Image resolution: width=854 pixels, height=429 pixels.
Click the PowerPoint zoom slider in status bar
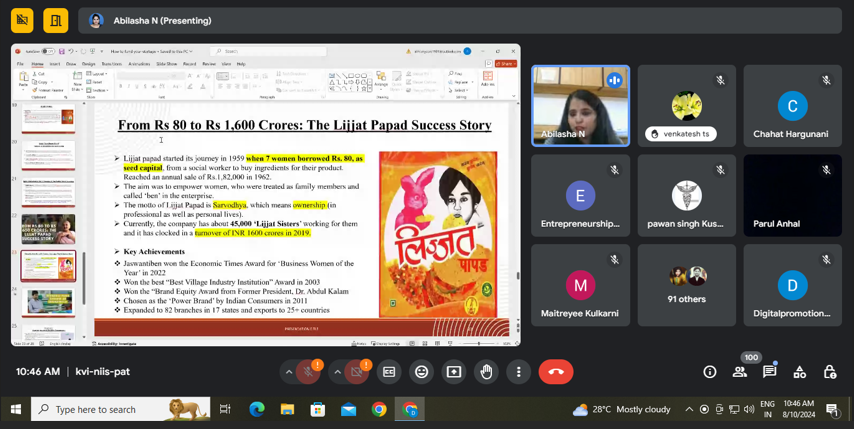click(479, 344)
